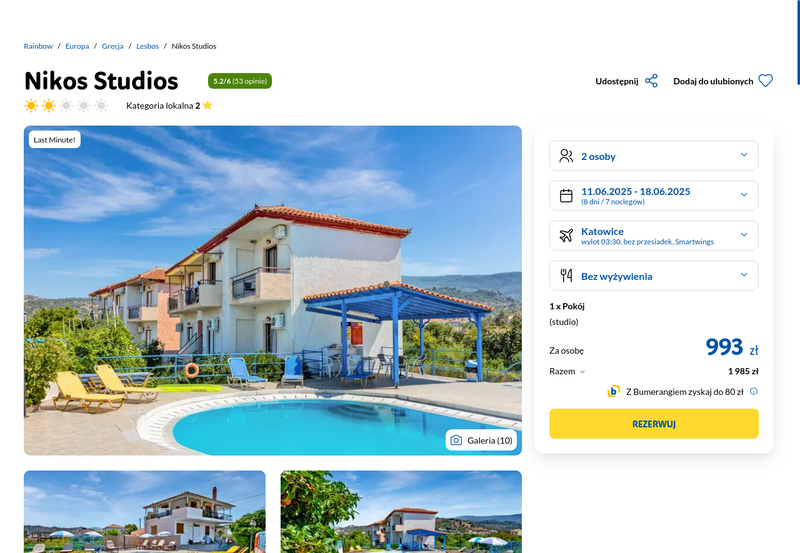The image size is (800, 553).
Task: Click the persons icon beside 2 osoby
Action: (x=566, y=156)
